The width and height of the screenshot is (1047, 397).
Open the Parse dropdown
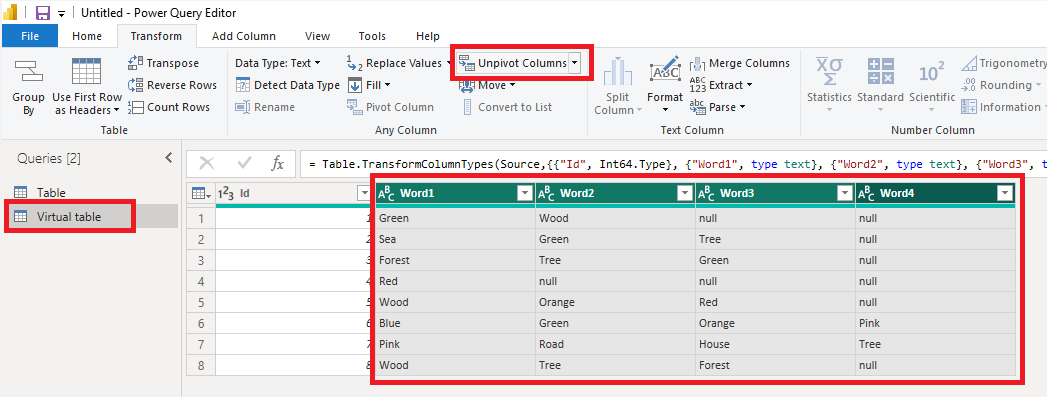pos(718,107)
